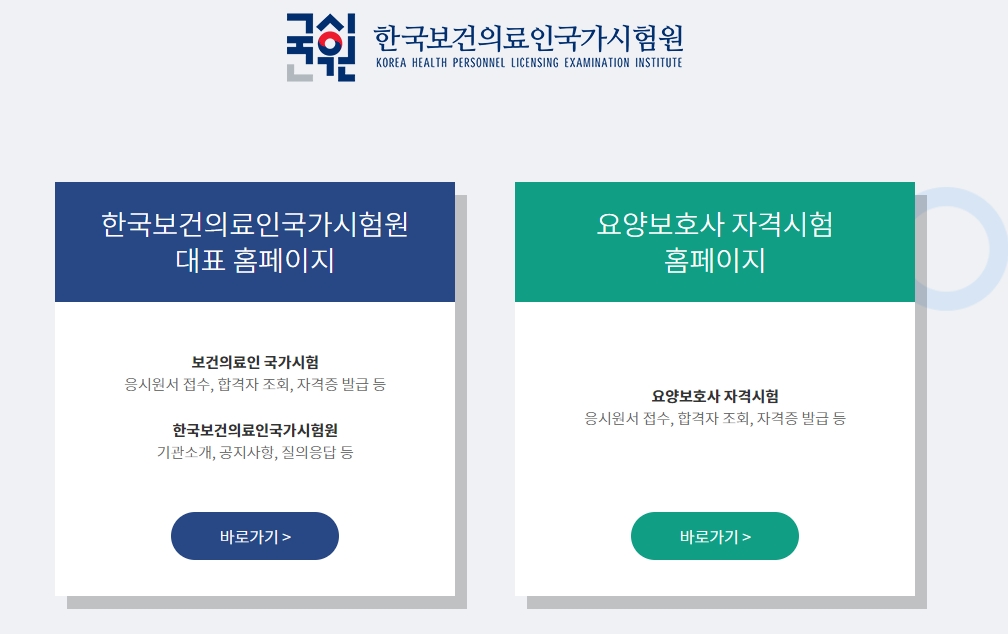Click the 바로가기 button on the blue card
This screenshot has width=1008, height=634.
(255, 536)
